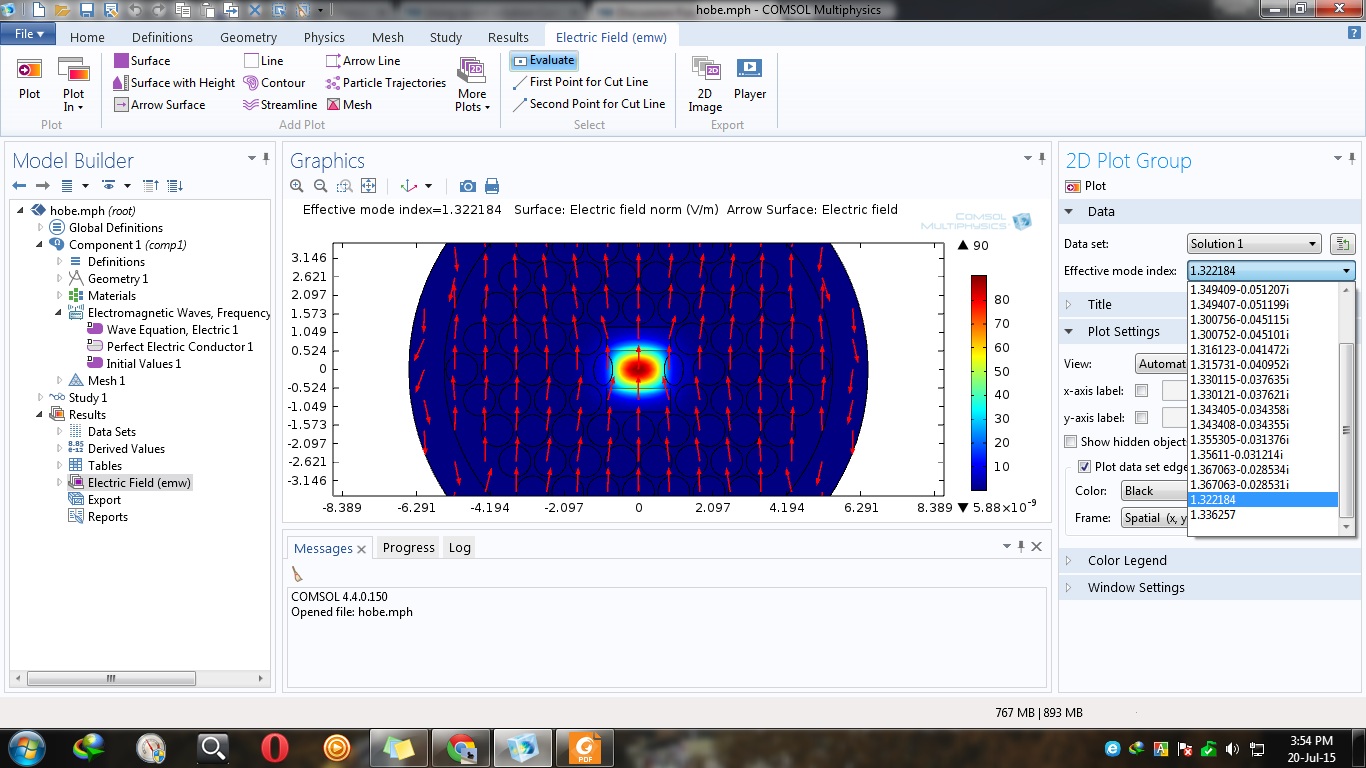Add a Particle Trajectories plot
This screenshot has height=768, width=1366.
pos(386,83)
